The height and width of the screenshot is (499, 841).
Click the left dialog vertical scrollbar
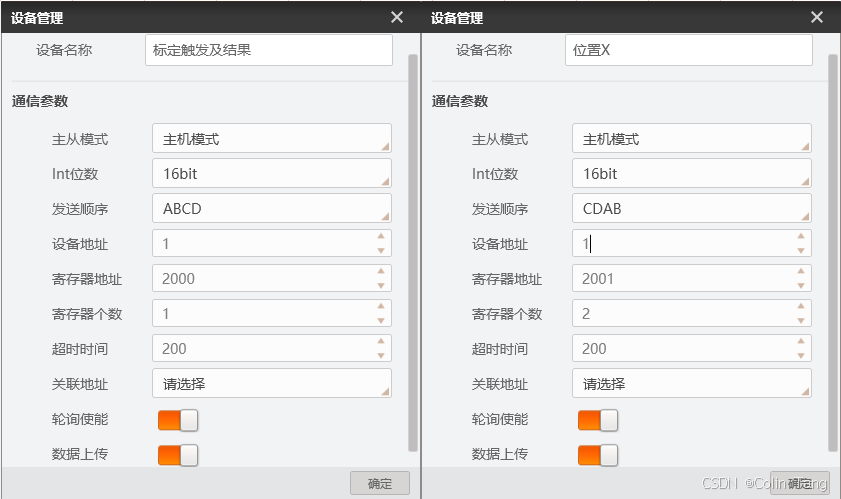pyautogui.click(x=413, y=252)
